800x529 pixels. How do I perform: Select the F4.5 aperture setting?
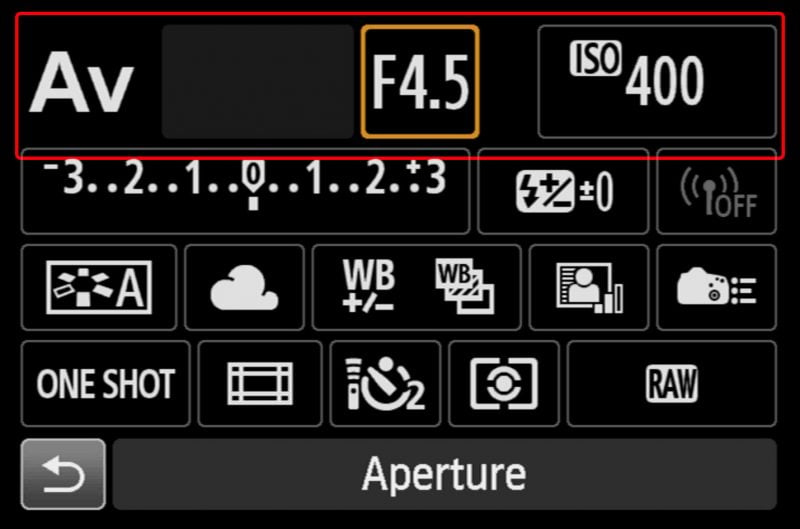point(420,82)
